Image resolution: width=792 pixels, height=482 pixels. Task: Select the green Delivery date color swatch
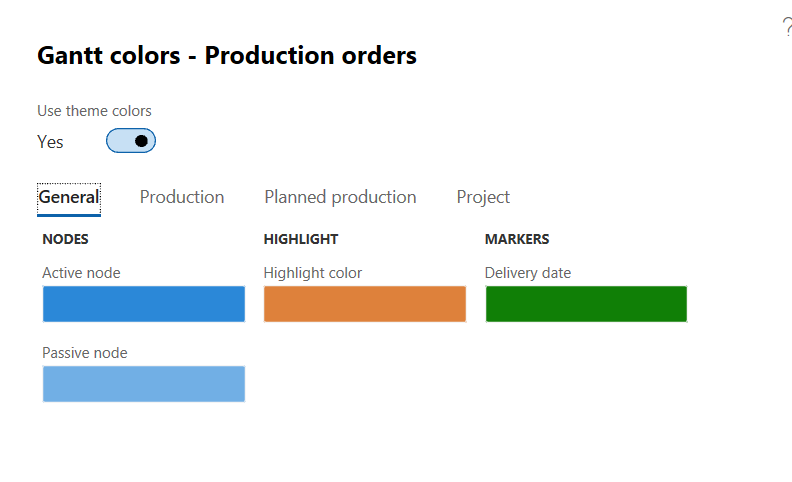click(586, 304)
